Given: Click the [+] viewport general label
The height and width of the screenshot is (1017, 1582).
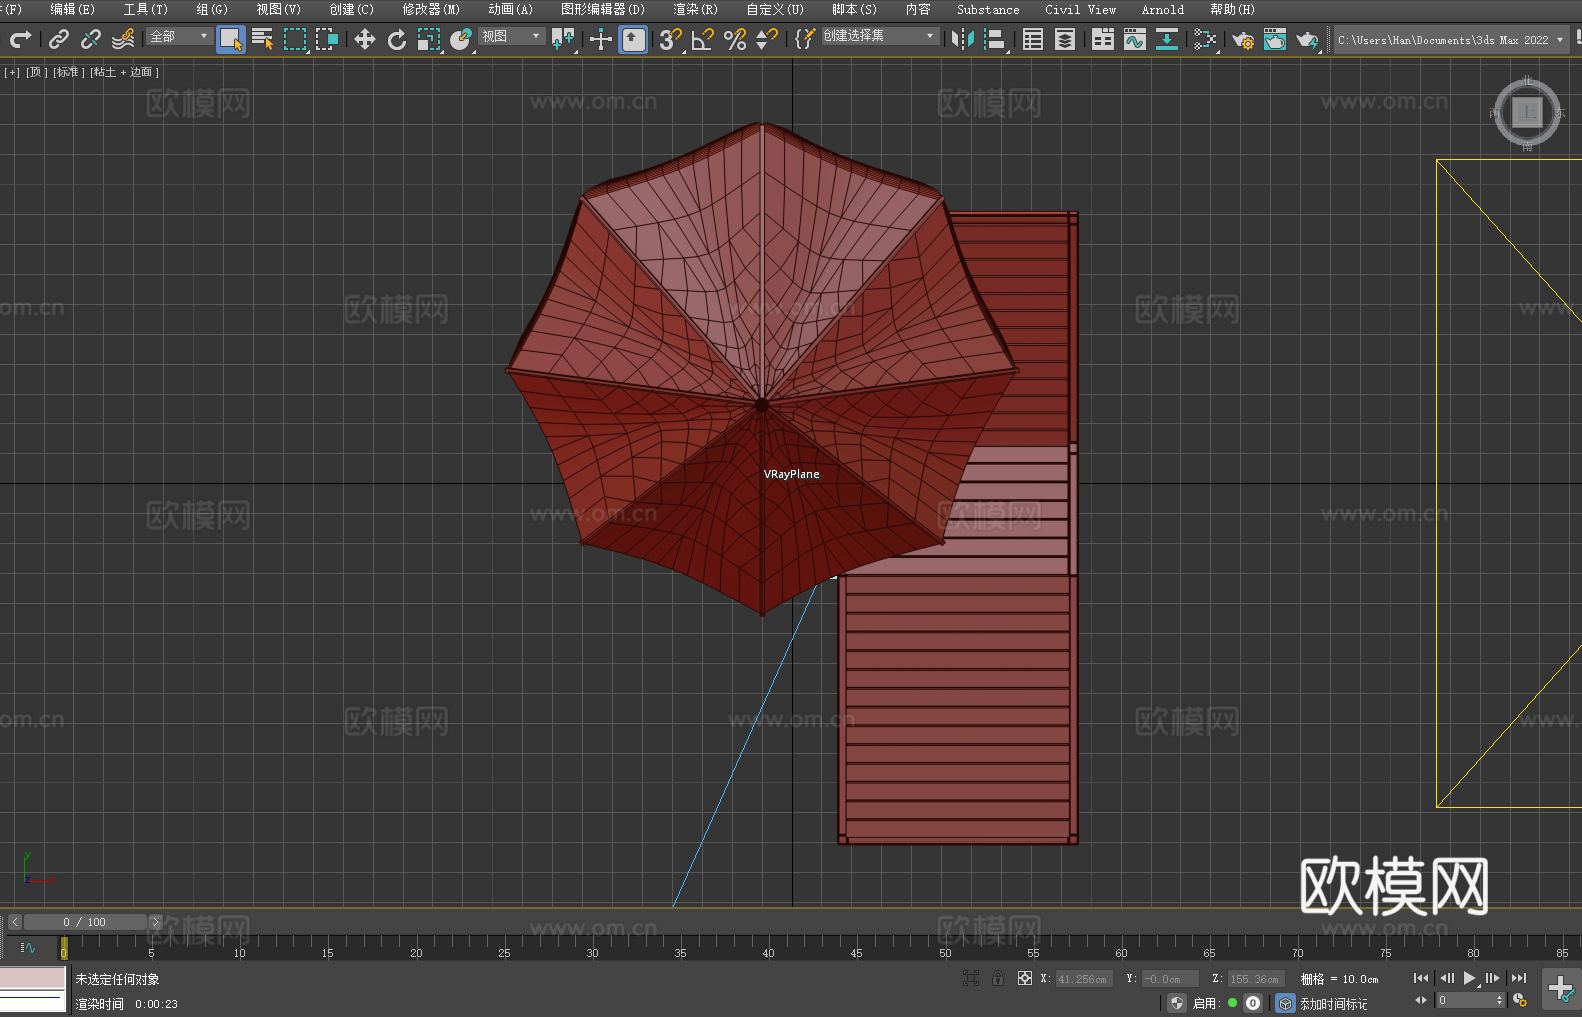Looking at the screenshot, I should (12, 72).
